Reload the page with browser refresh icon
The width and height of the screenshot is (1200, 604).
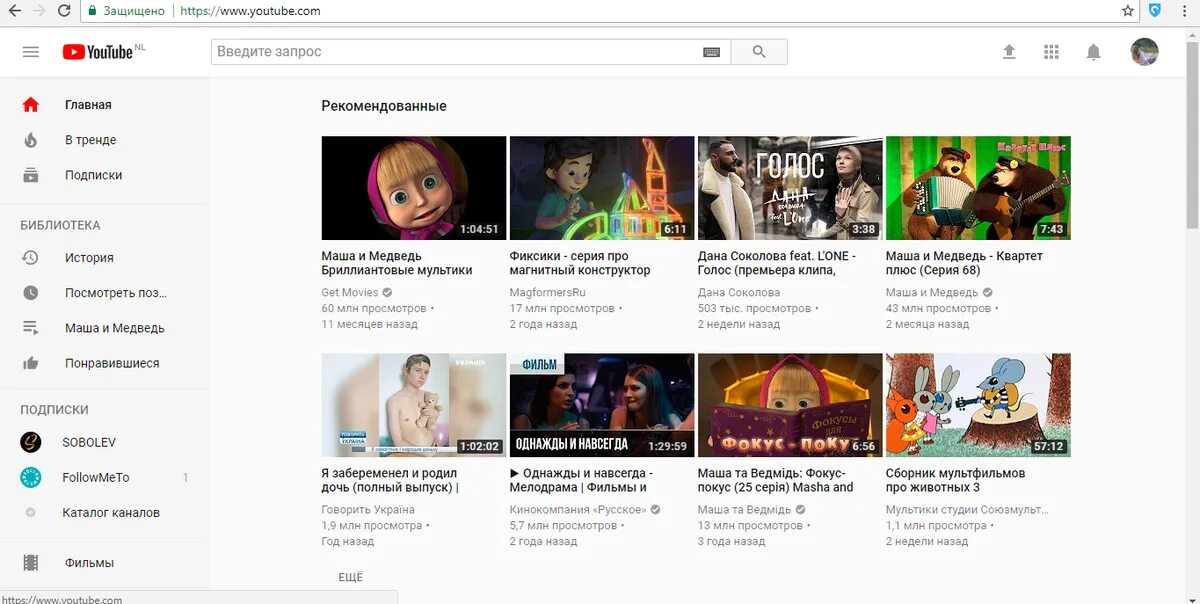click(64, 11)
